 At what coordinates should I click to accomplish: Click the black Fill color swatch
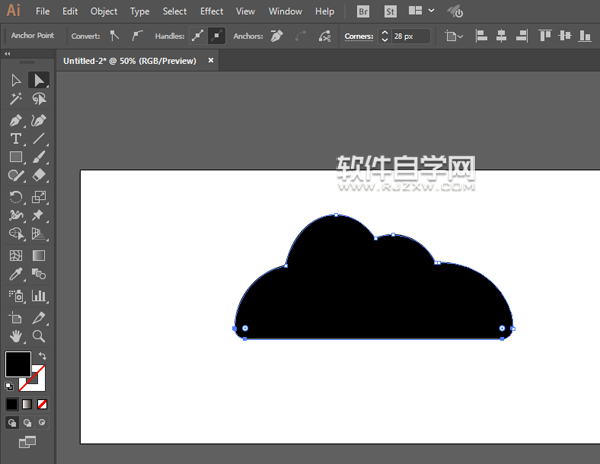(x=17, y=364)
